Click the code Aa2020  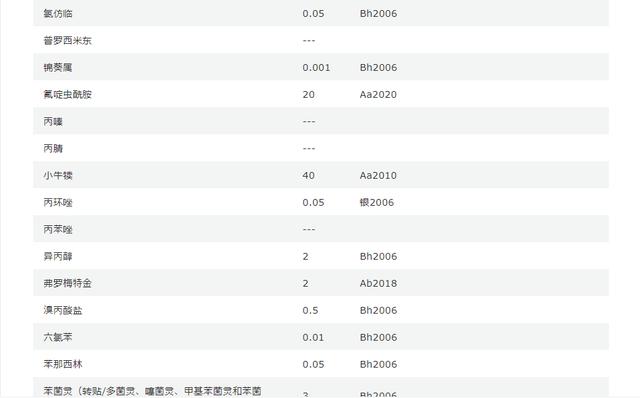point(378,94)
